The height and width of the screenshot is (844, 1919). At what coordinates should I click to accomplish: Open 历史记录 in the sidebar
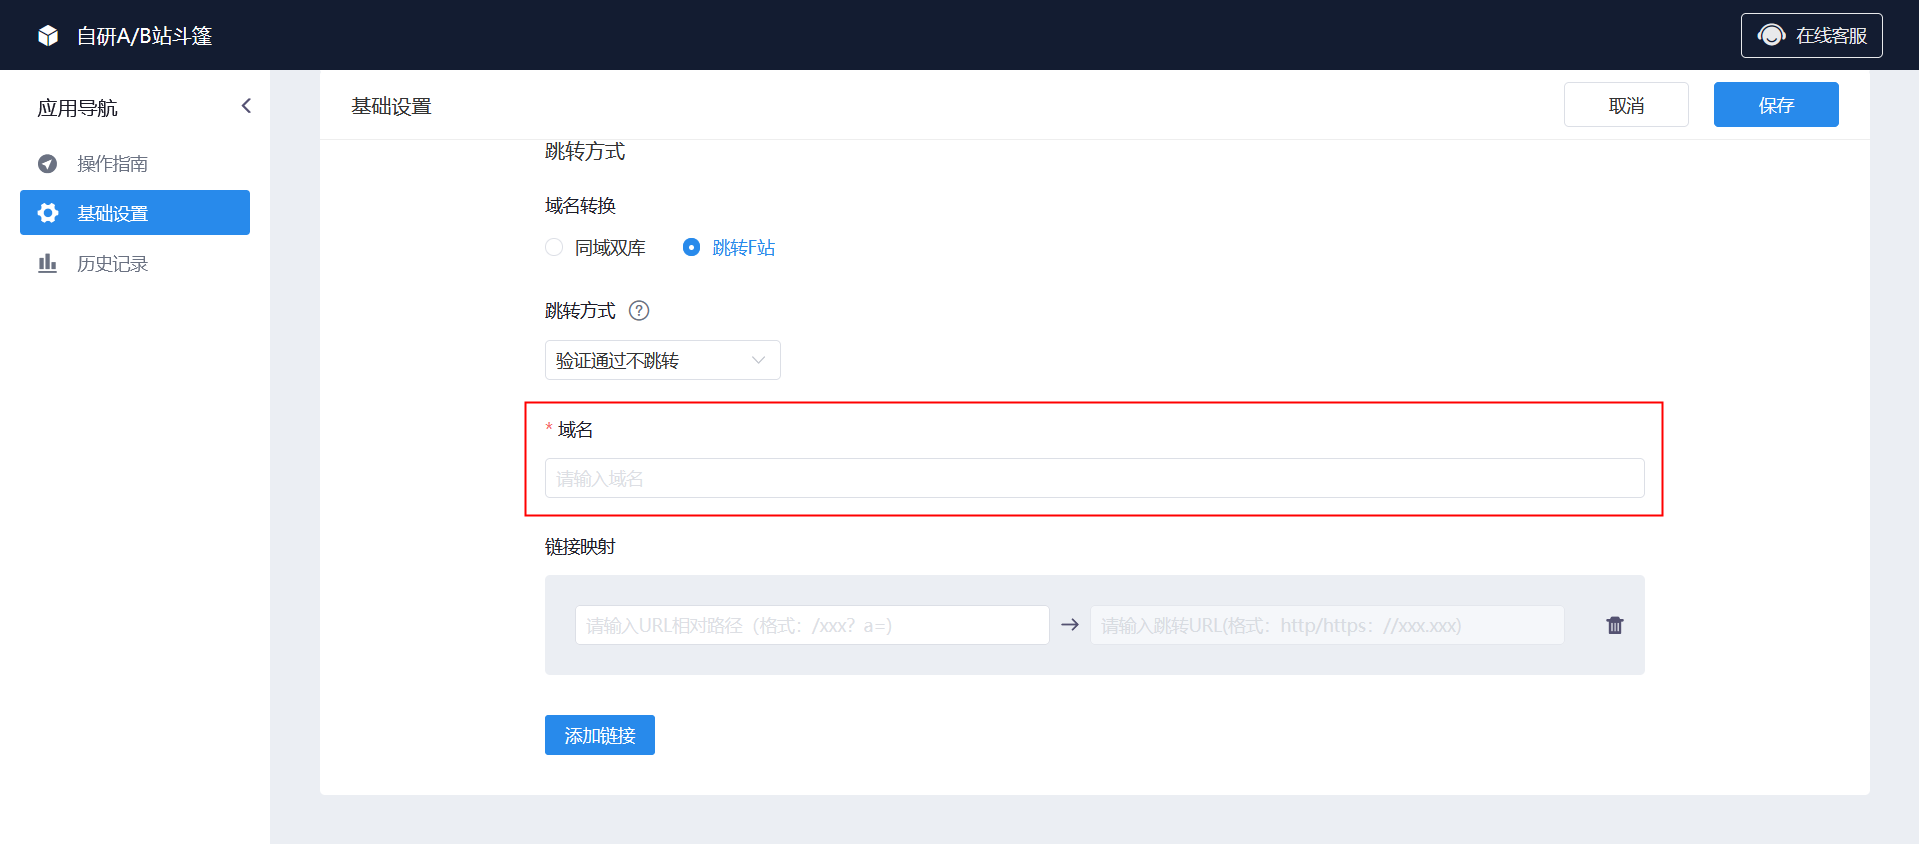pyautogui.click(x=135, y=263)
